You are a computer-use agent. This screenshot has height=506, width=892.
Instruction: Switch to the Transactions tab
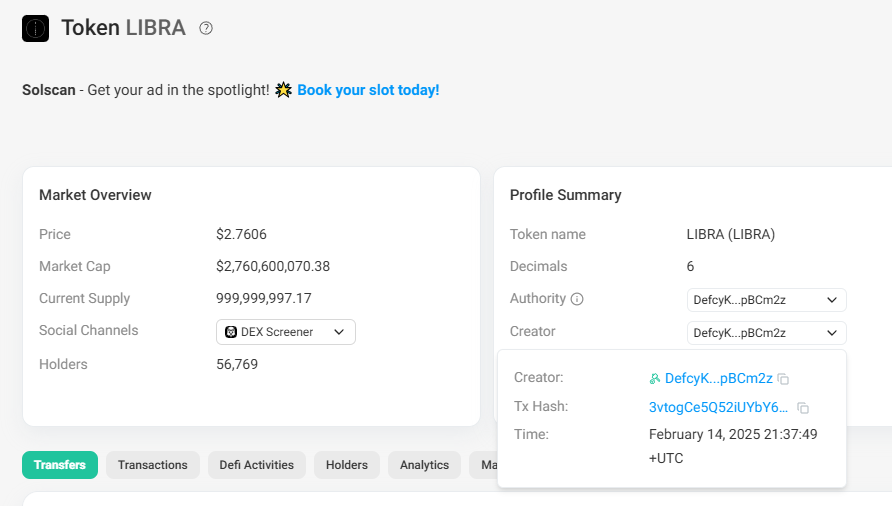[152, 465]
